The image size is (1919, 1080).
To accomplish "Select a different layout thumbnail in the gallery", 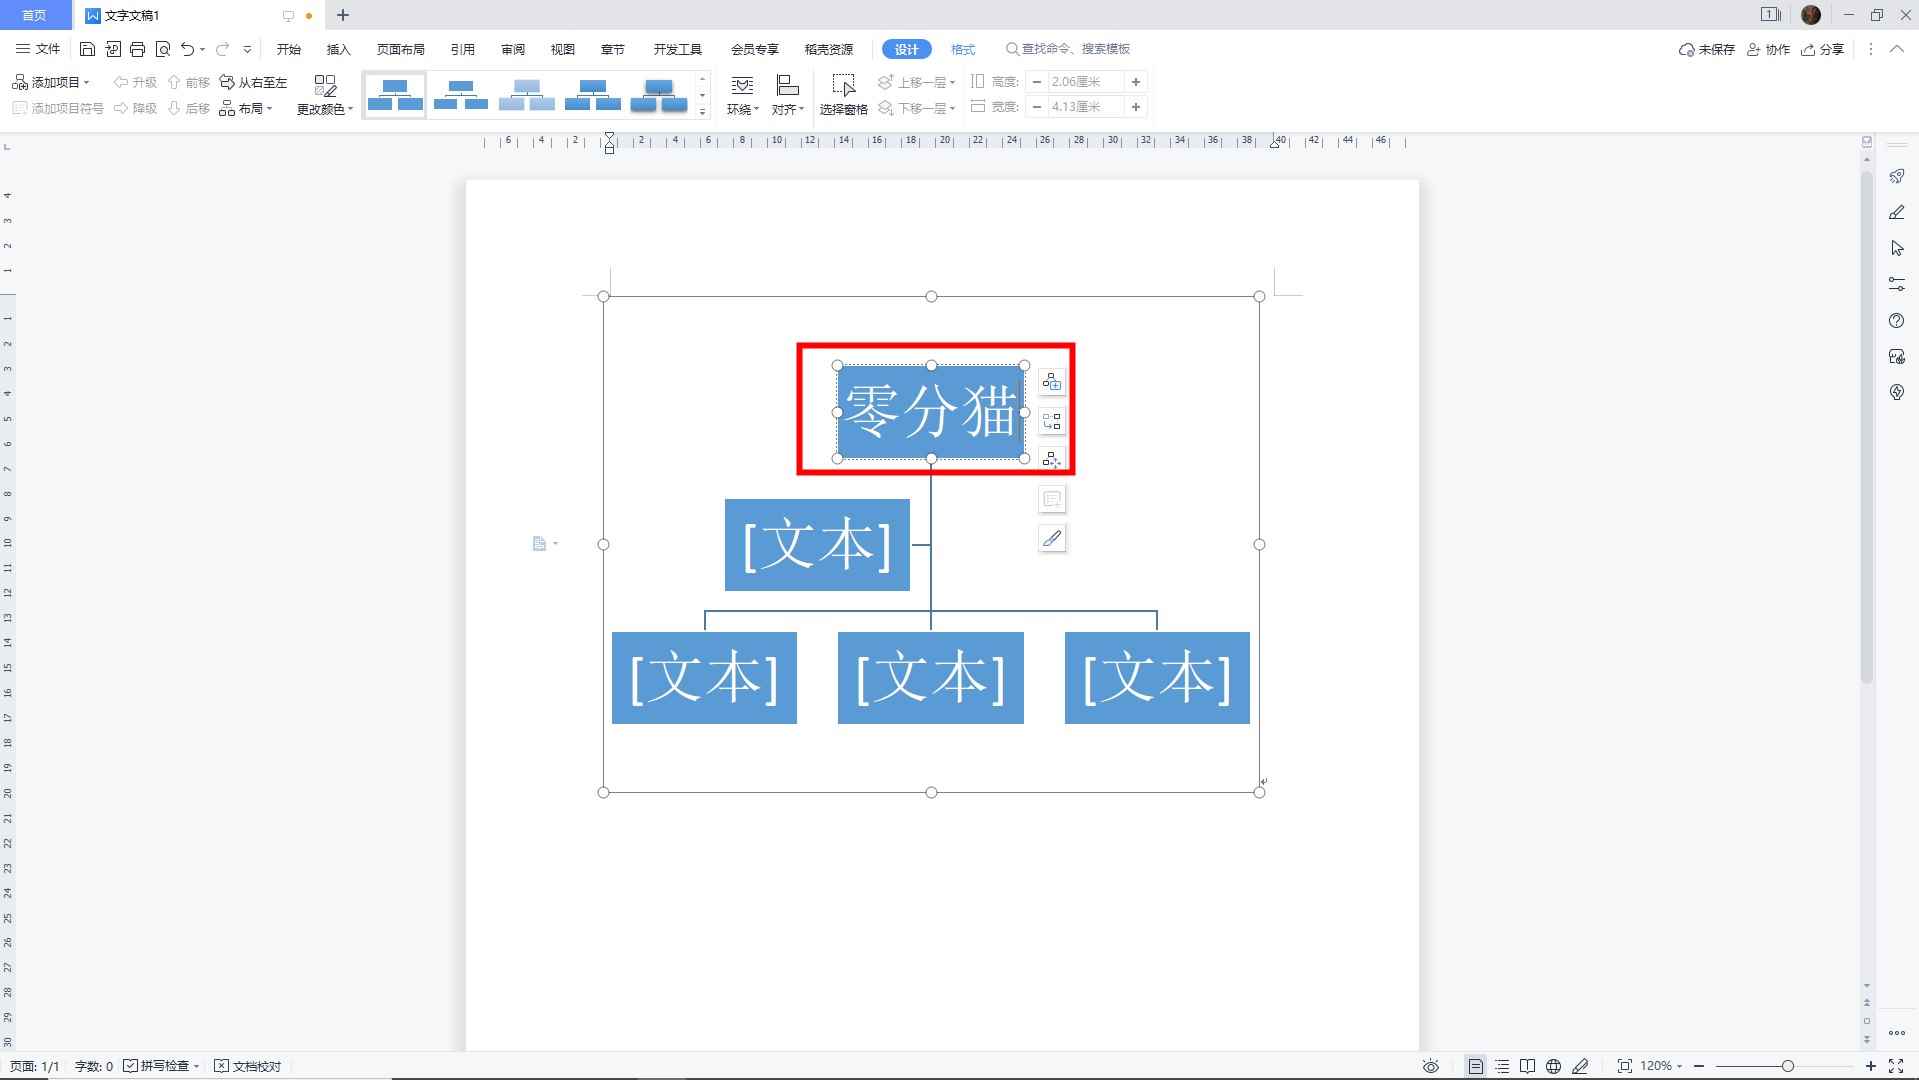I will [461, 93].
